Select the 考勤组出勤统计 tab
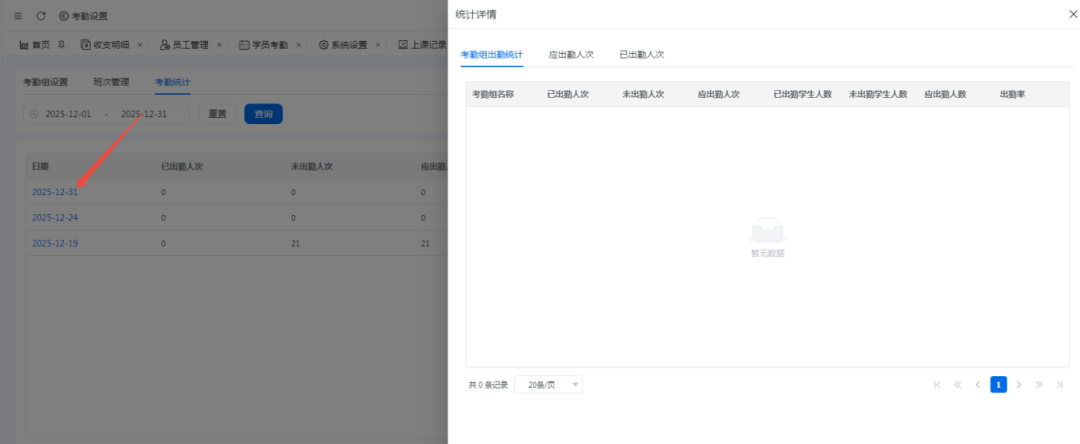 491,54
